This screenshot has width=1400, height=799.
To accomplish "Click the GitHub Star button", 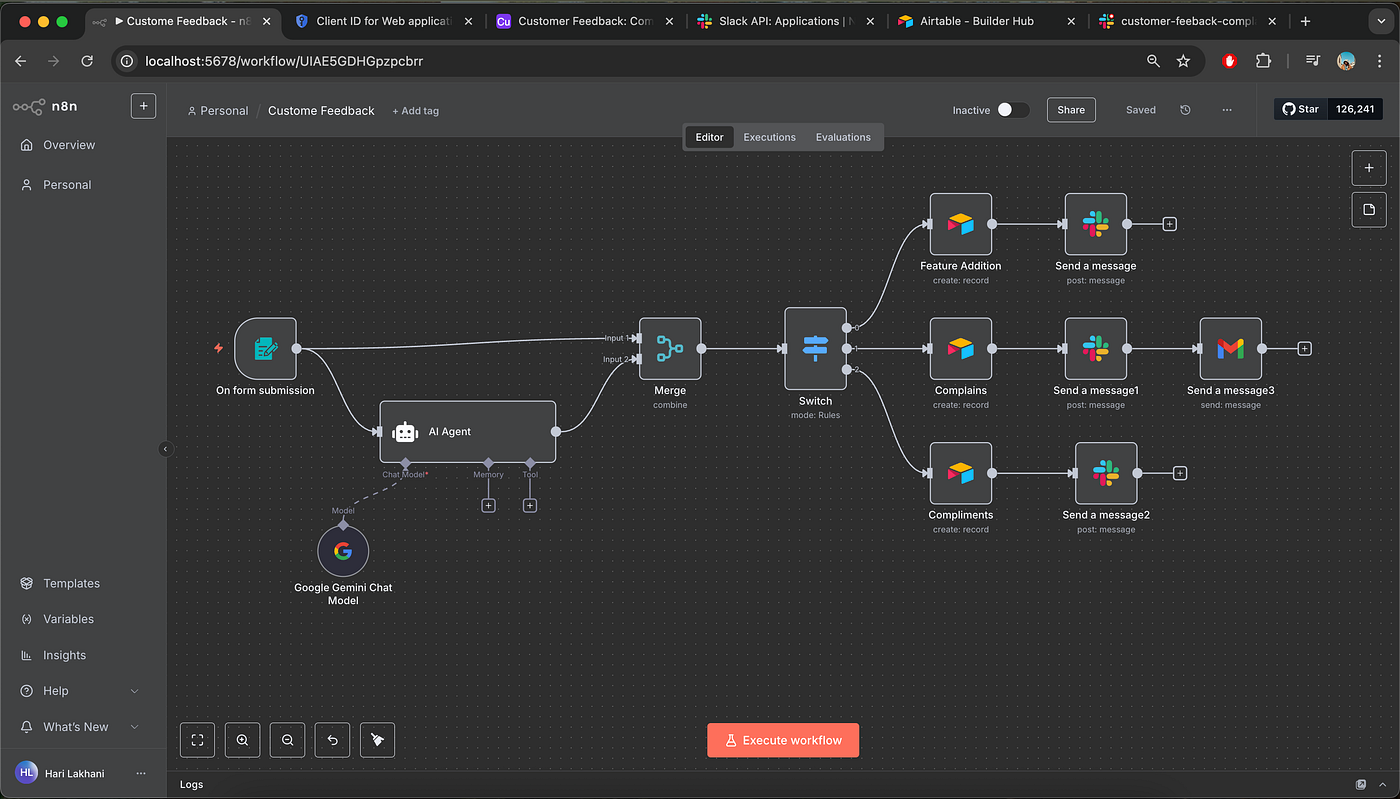I will (1300, 109).
